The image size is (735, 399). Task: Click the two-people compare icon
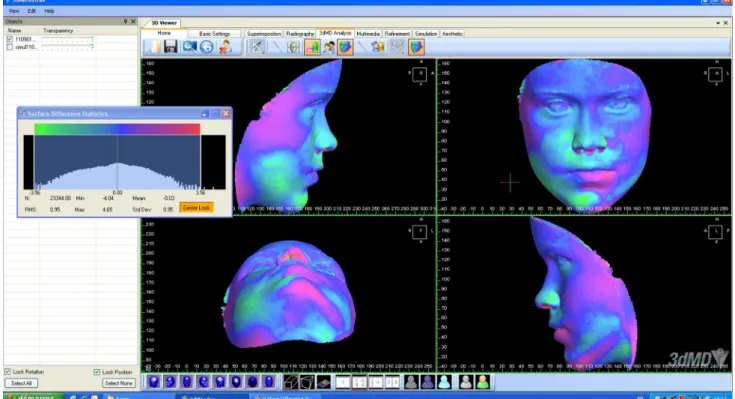point(329,47)
